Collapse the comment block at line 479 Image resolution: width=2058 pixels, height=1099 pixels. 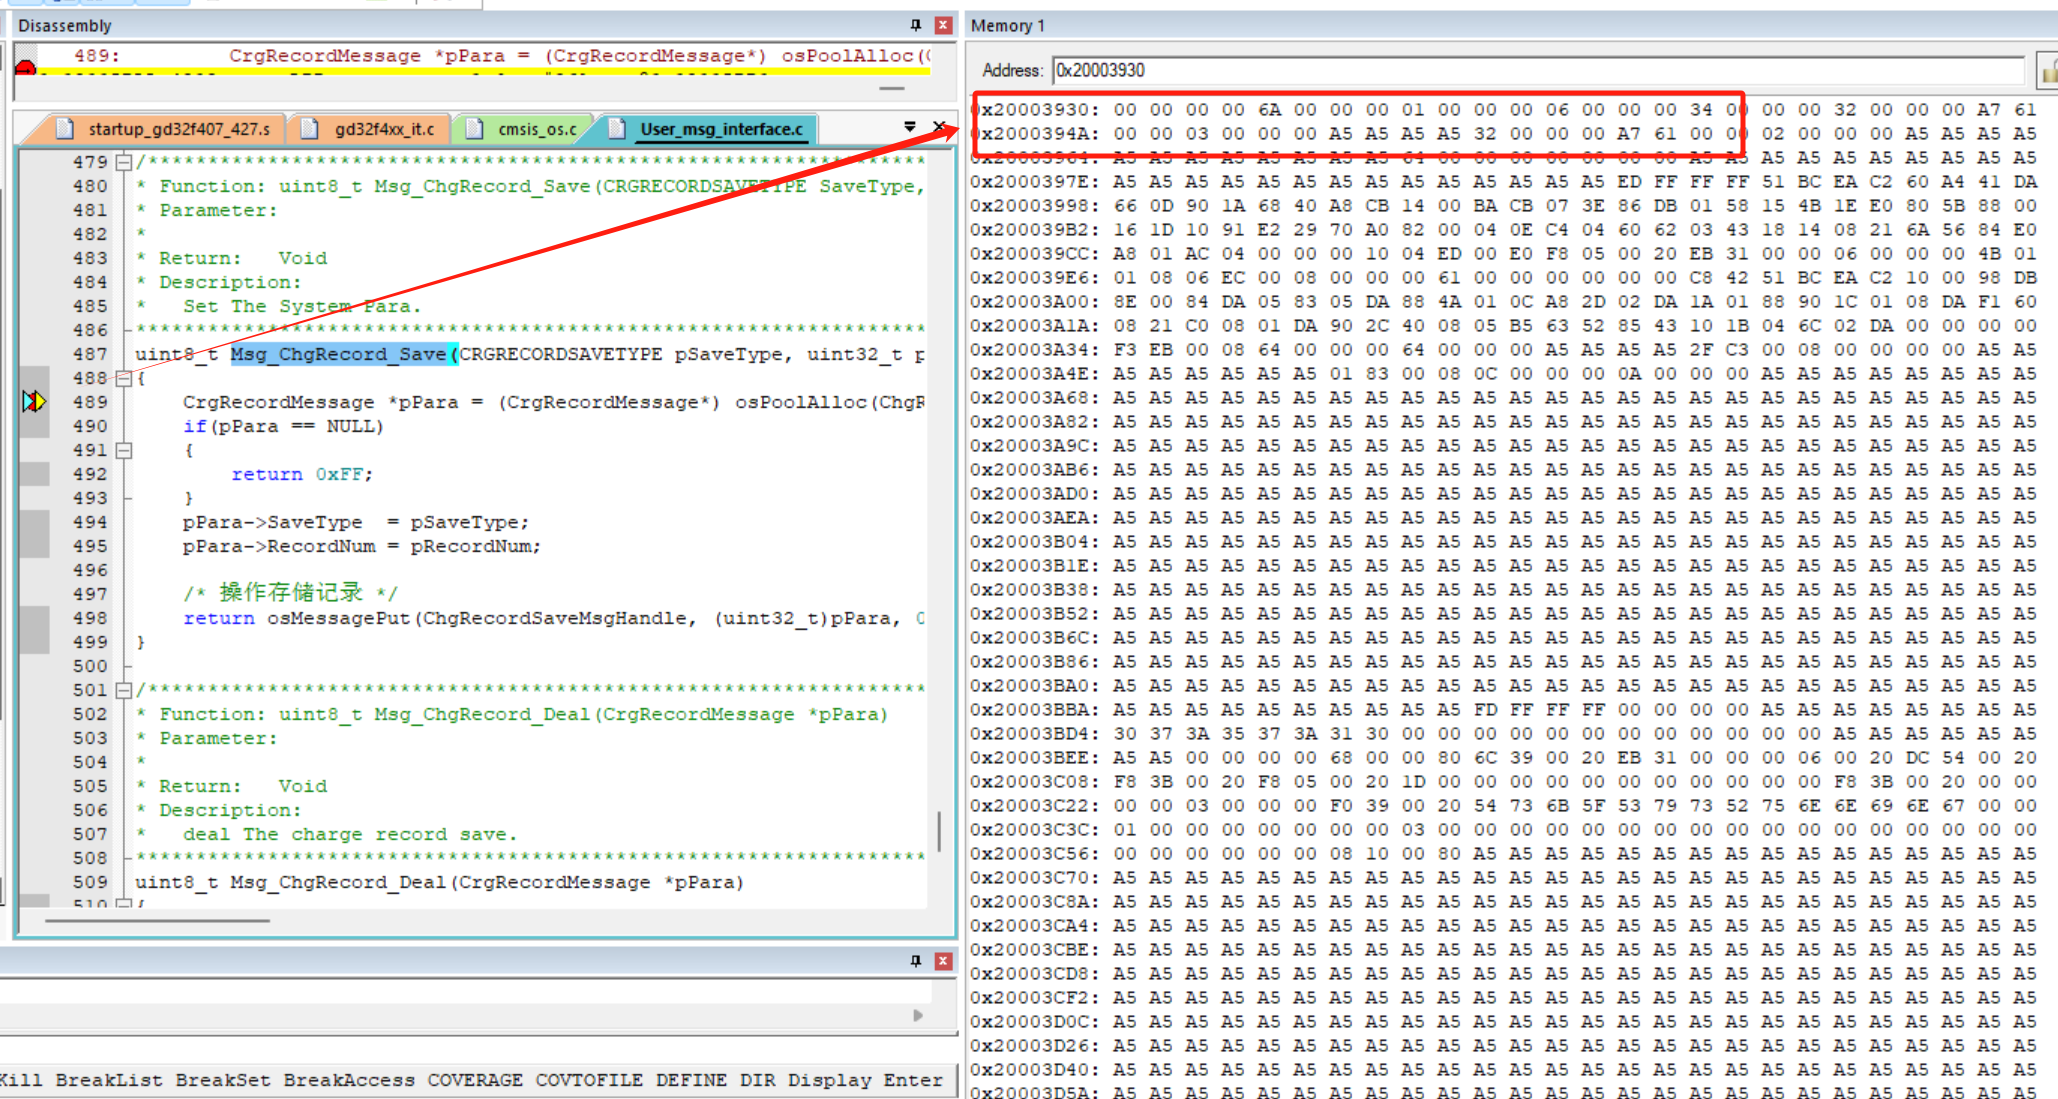point(124,162)
